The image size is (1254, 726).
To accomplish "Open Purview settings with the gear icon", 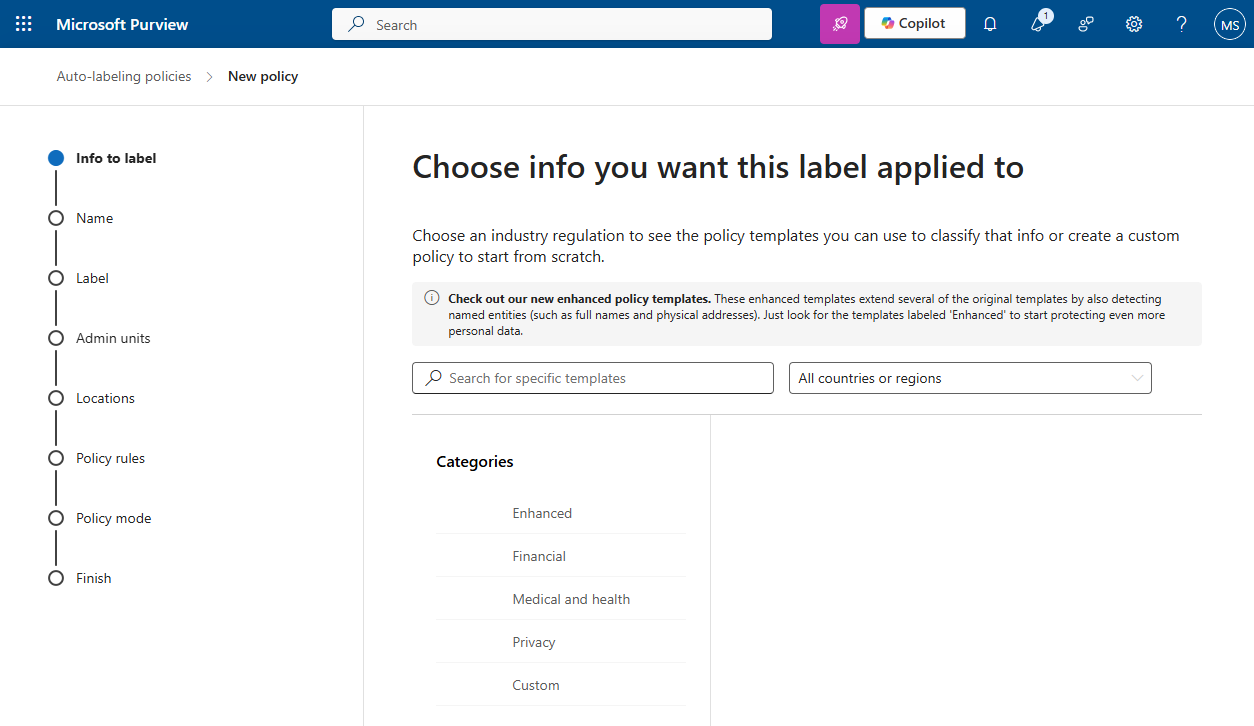I will [1133, 24].
